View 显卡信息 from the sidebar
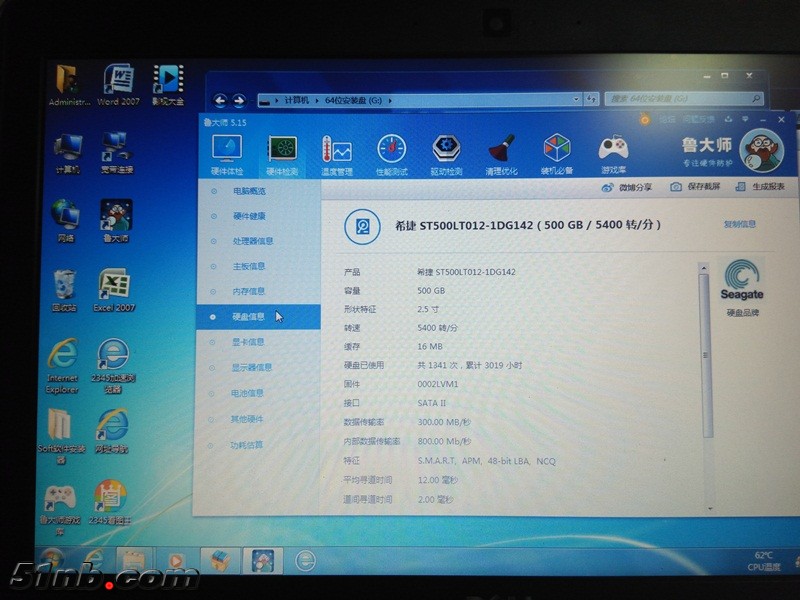 [249, 342]
